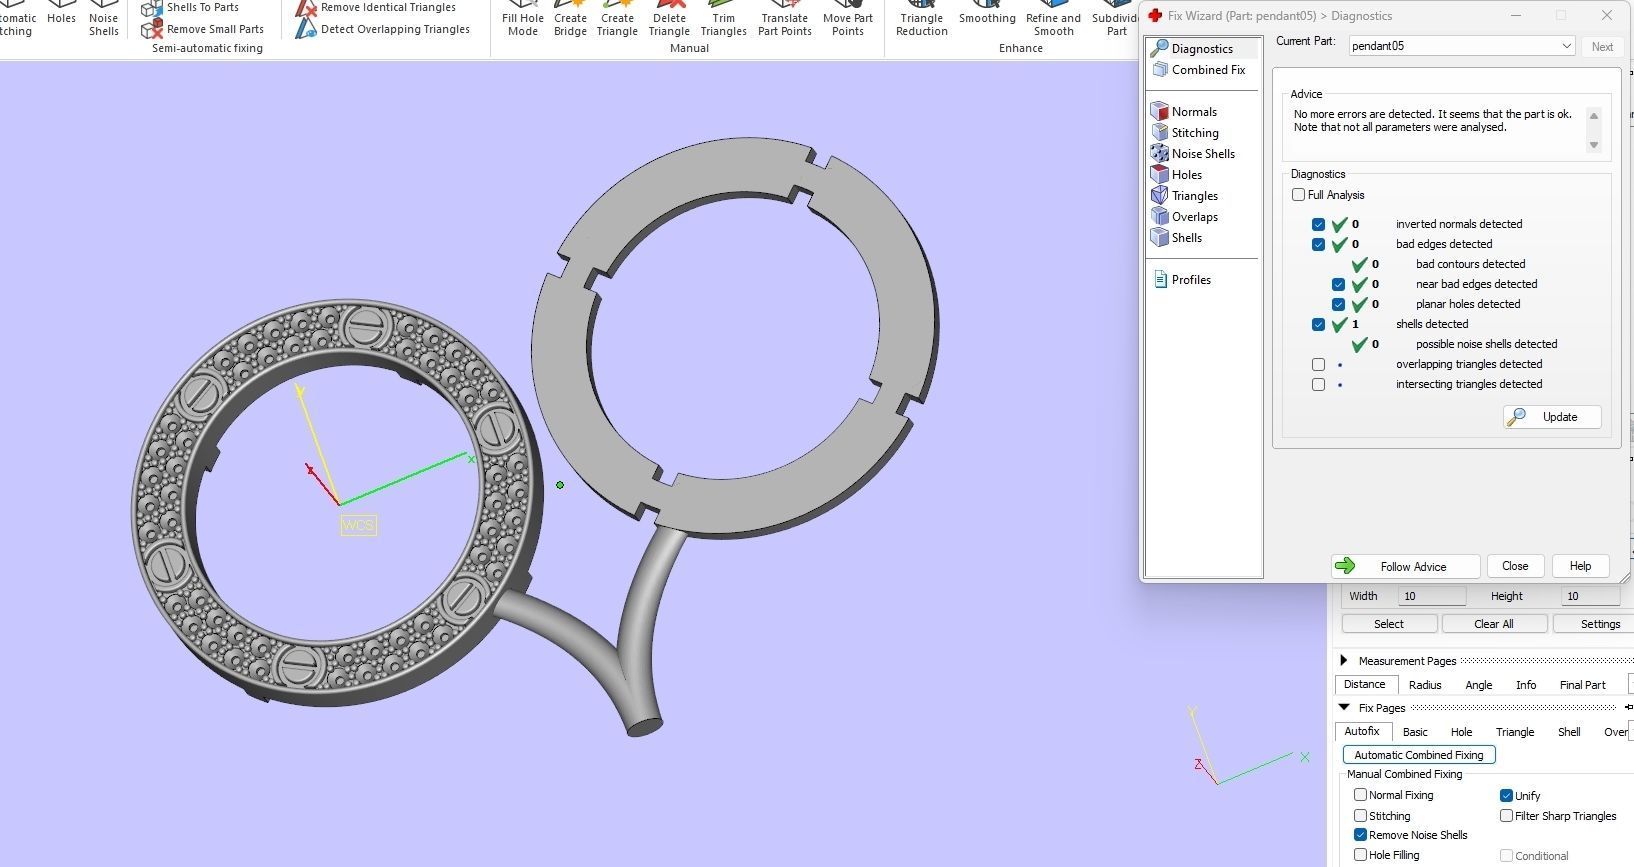Click the Shells To Parts tool

pyautogui.click(x=191, y=8)
